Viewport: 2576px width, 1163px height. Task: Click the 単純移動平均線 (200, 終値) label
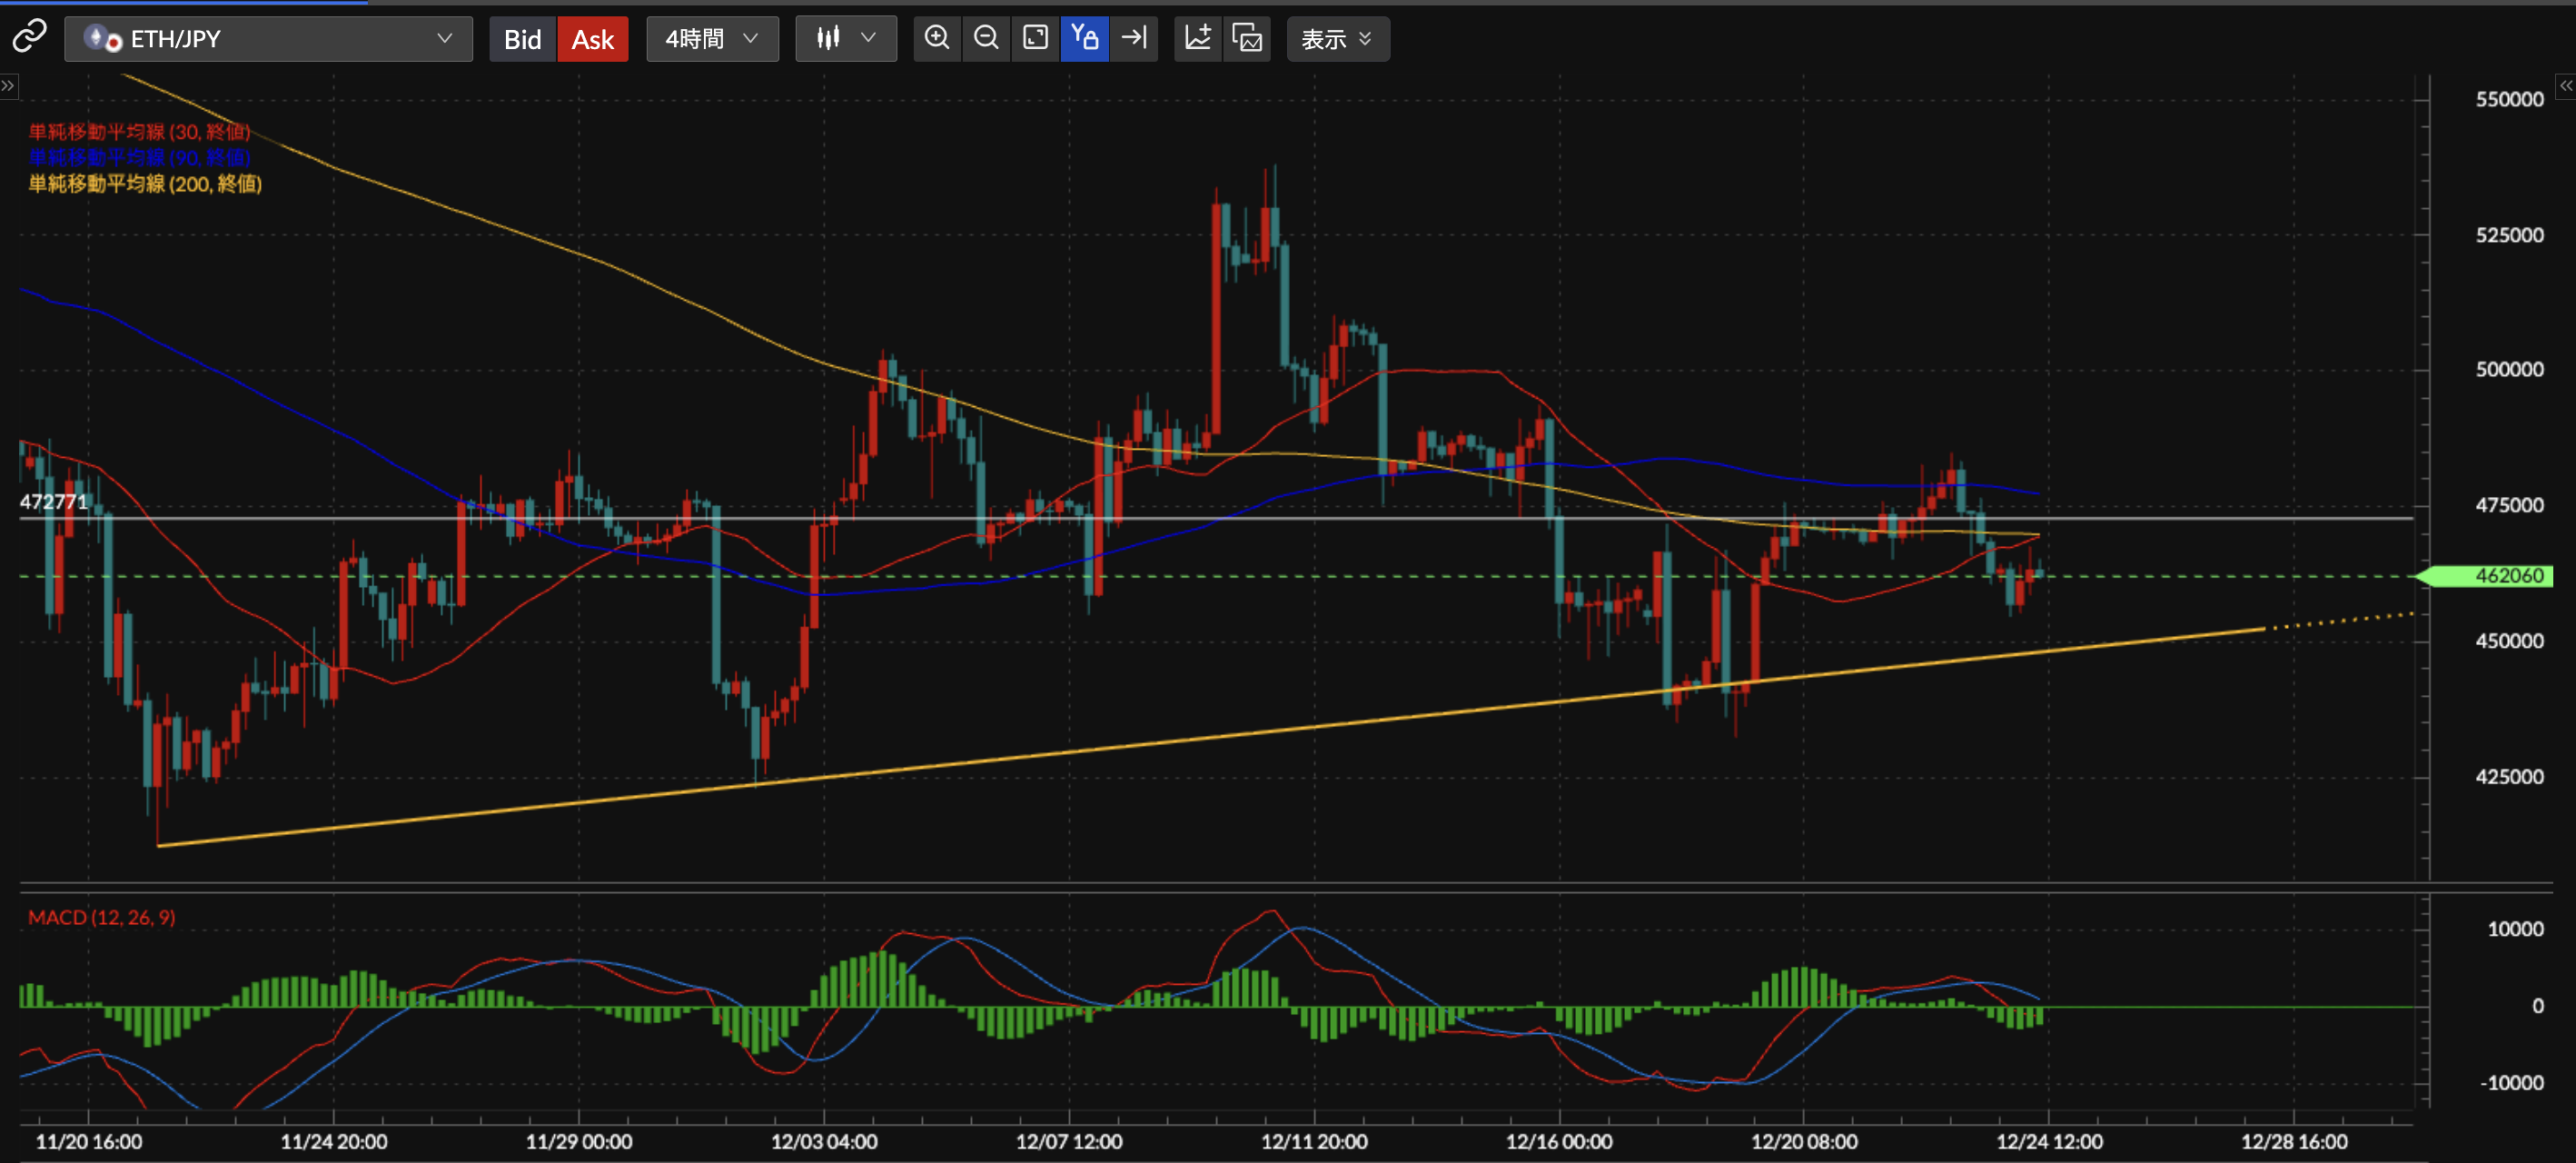145,184
